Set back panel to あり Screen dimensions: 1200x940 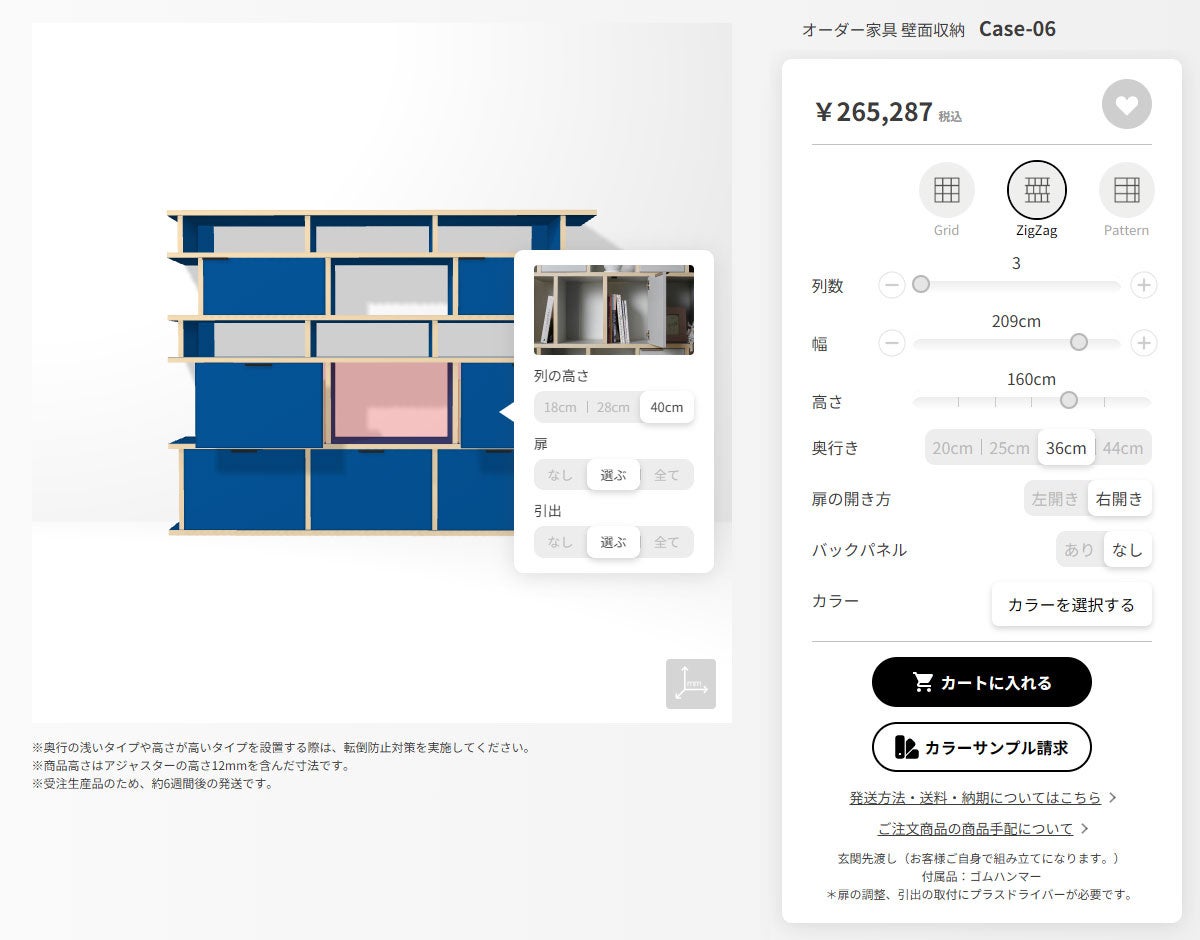point(1080,549)
